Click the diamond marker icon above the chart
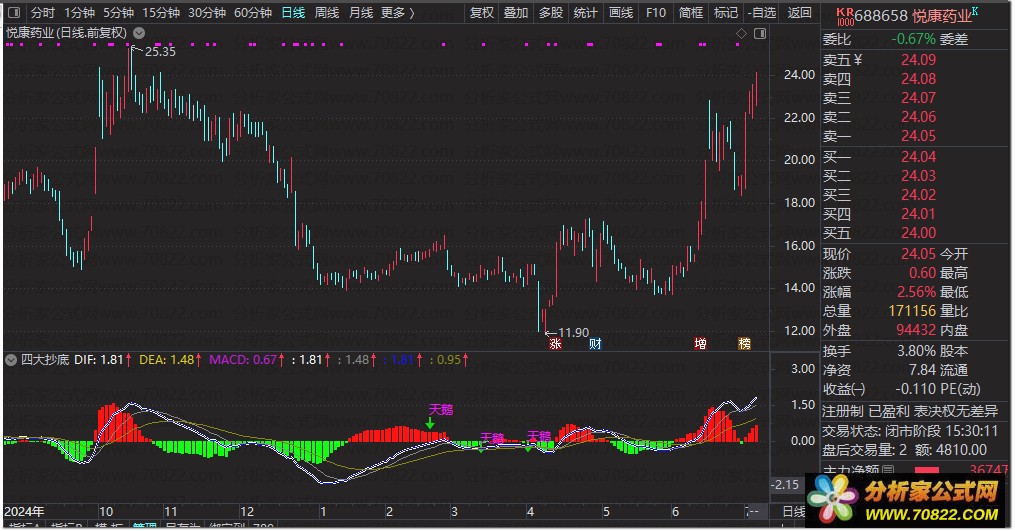This screenshot has height=531, width=1015. (742, 33)
